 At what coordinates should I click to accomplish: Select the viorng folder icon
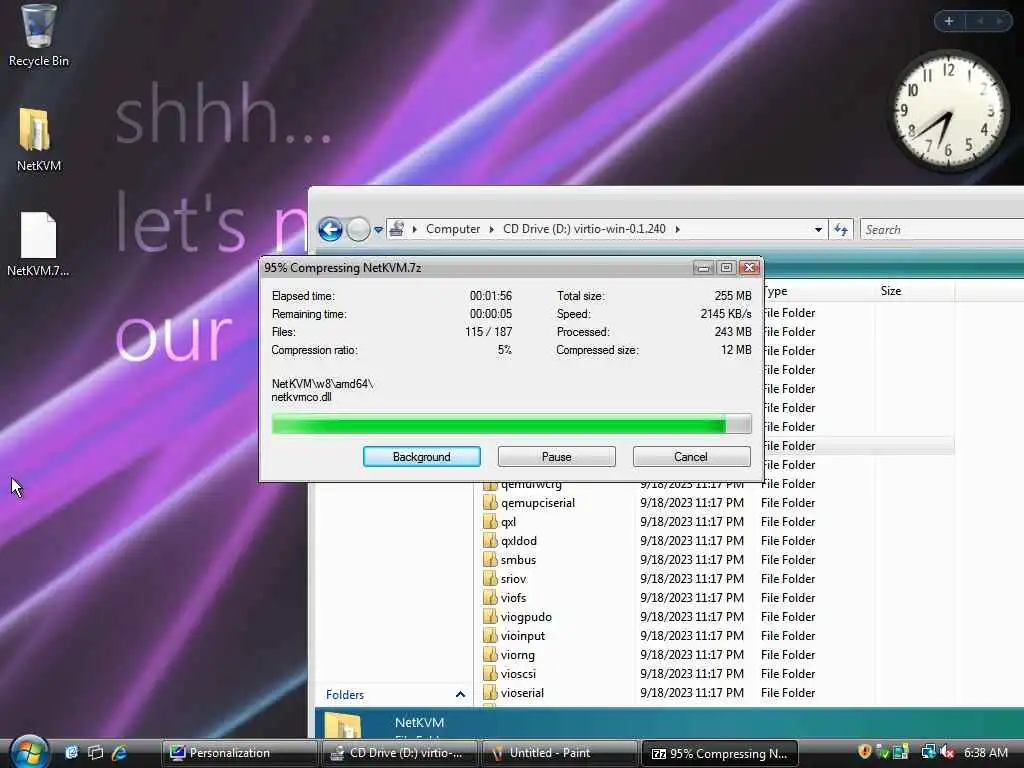[x=490, y=654]
